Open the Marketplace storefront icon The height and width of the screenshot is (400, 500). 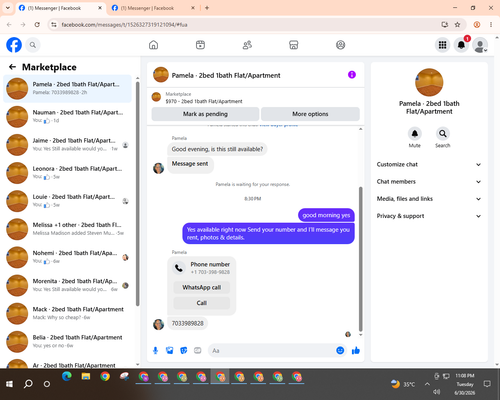point(294,45)
